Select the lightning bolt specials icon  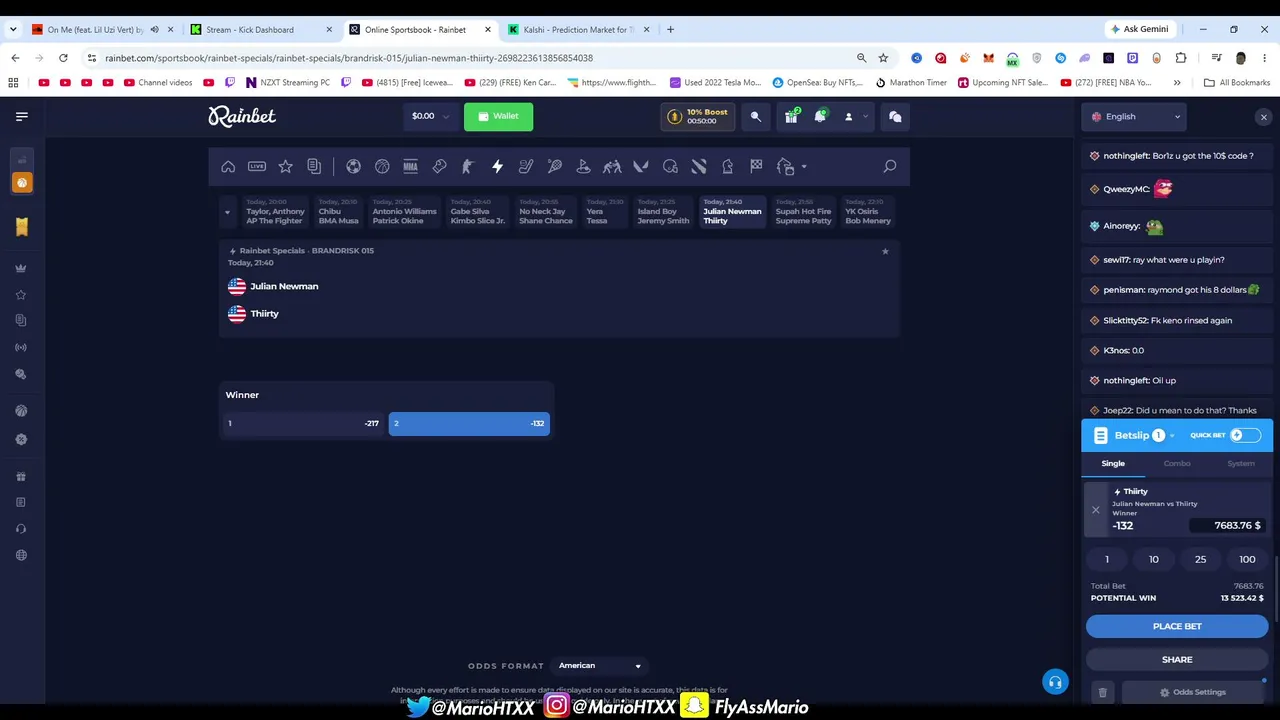click(497, 166)
